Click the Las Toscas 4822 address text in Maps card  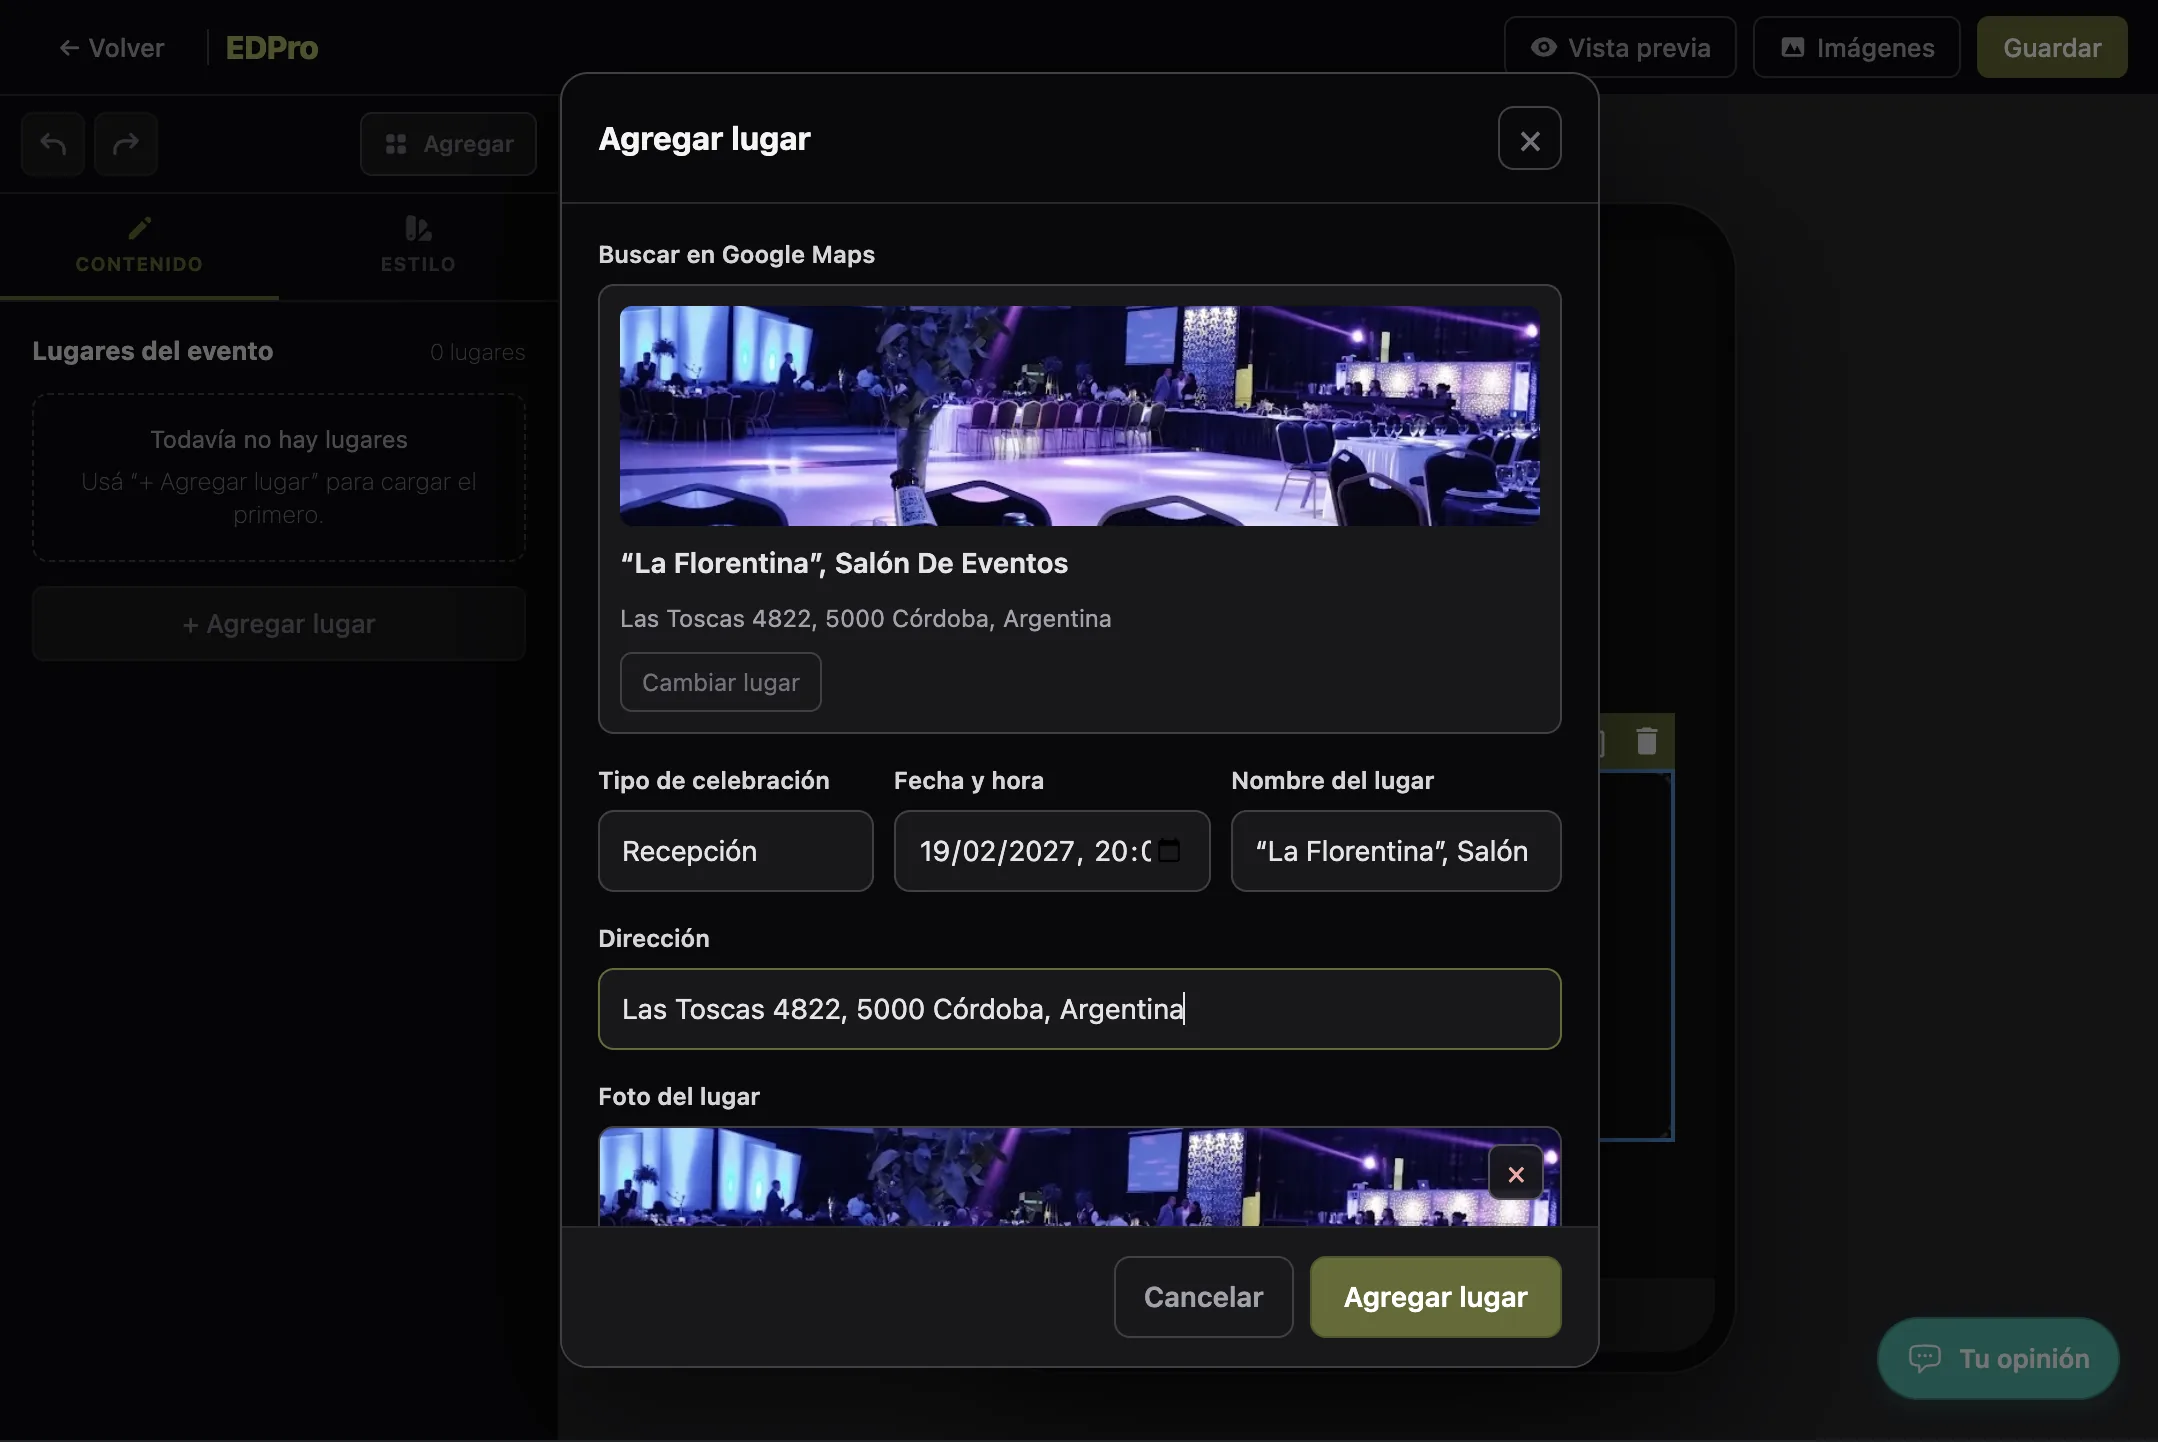point(865,619)
